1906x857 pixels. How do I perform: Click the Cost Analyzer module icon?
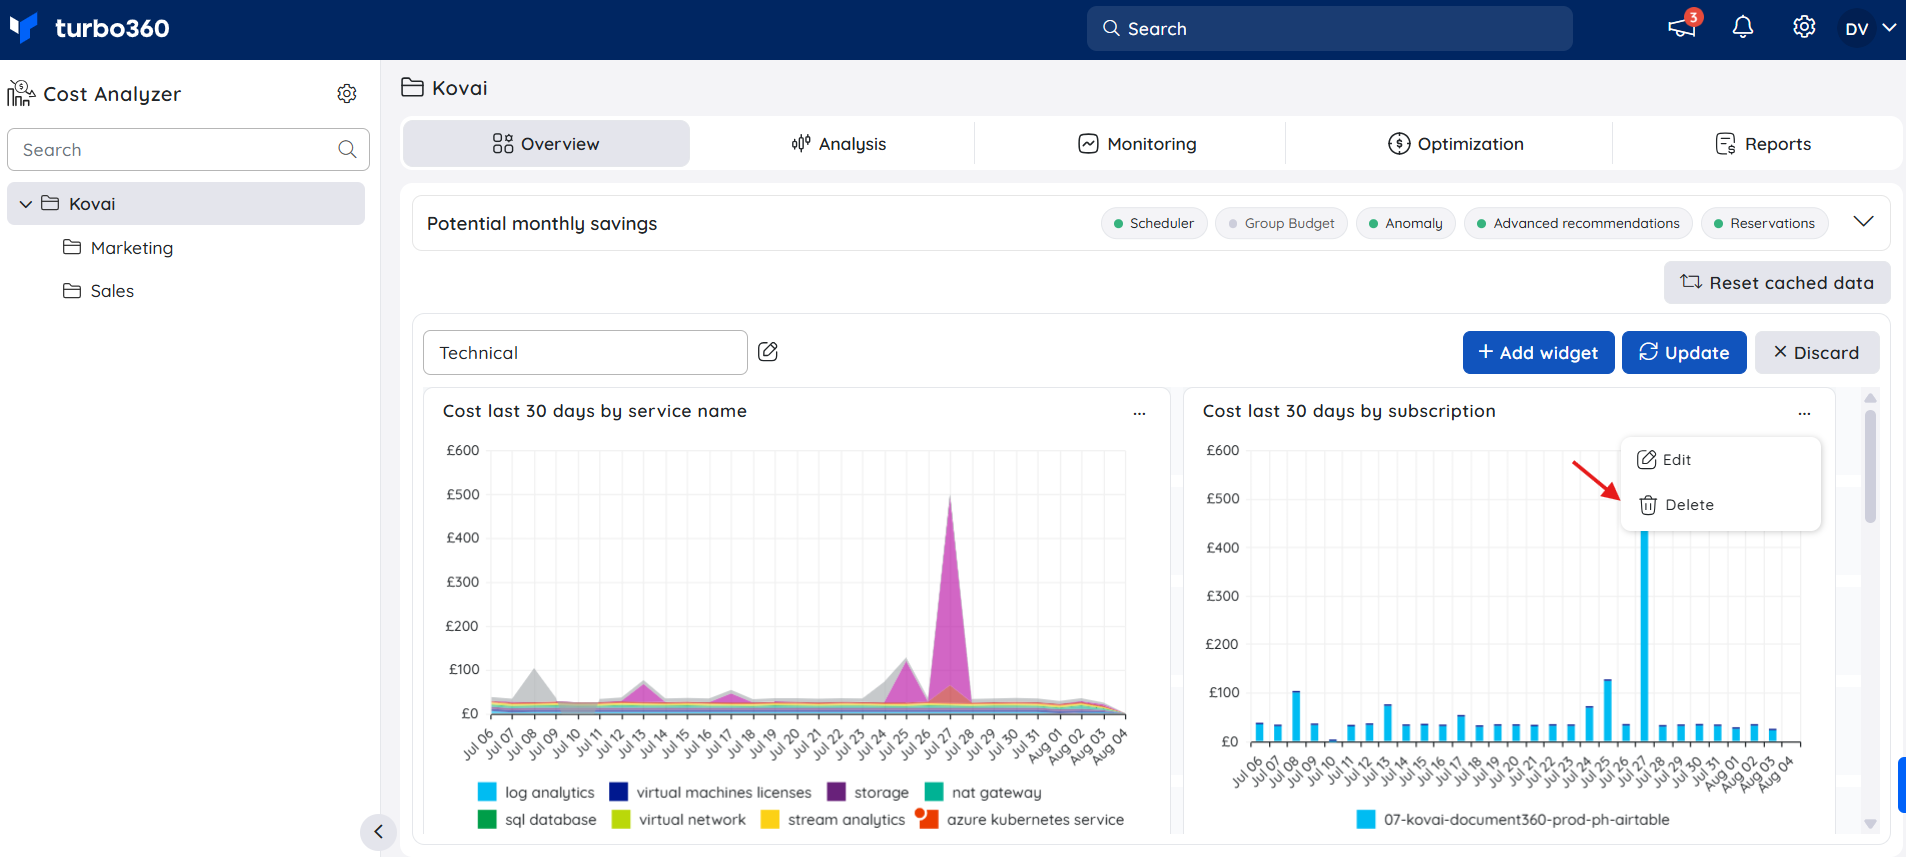point(21,94)
